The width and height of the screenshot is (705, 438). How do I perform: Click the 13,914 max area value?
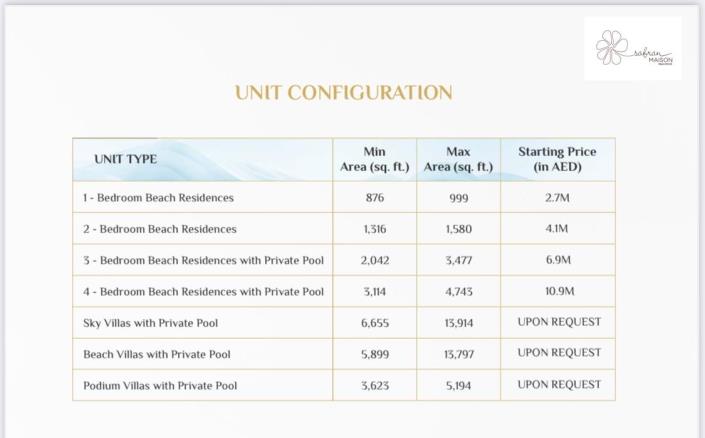pos(458,323)
